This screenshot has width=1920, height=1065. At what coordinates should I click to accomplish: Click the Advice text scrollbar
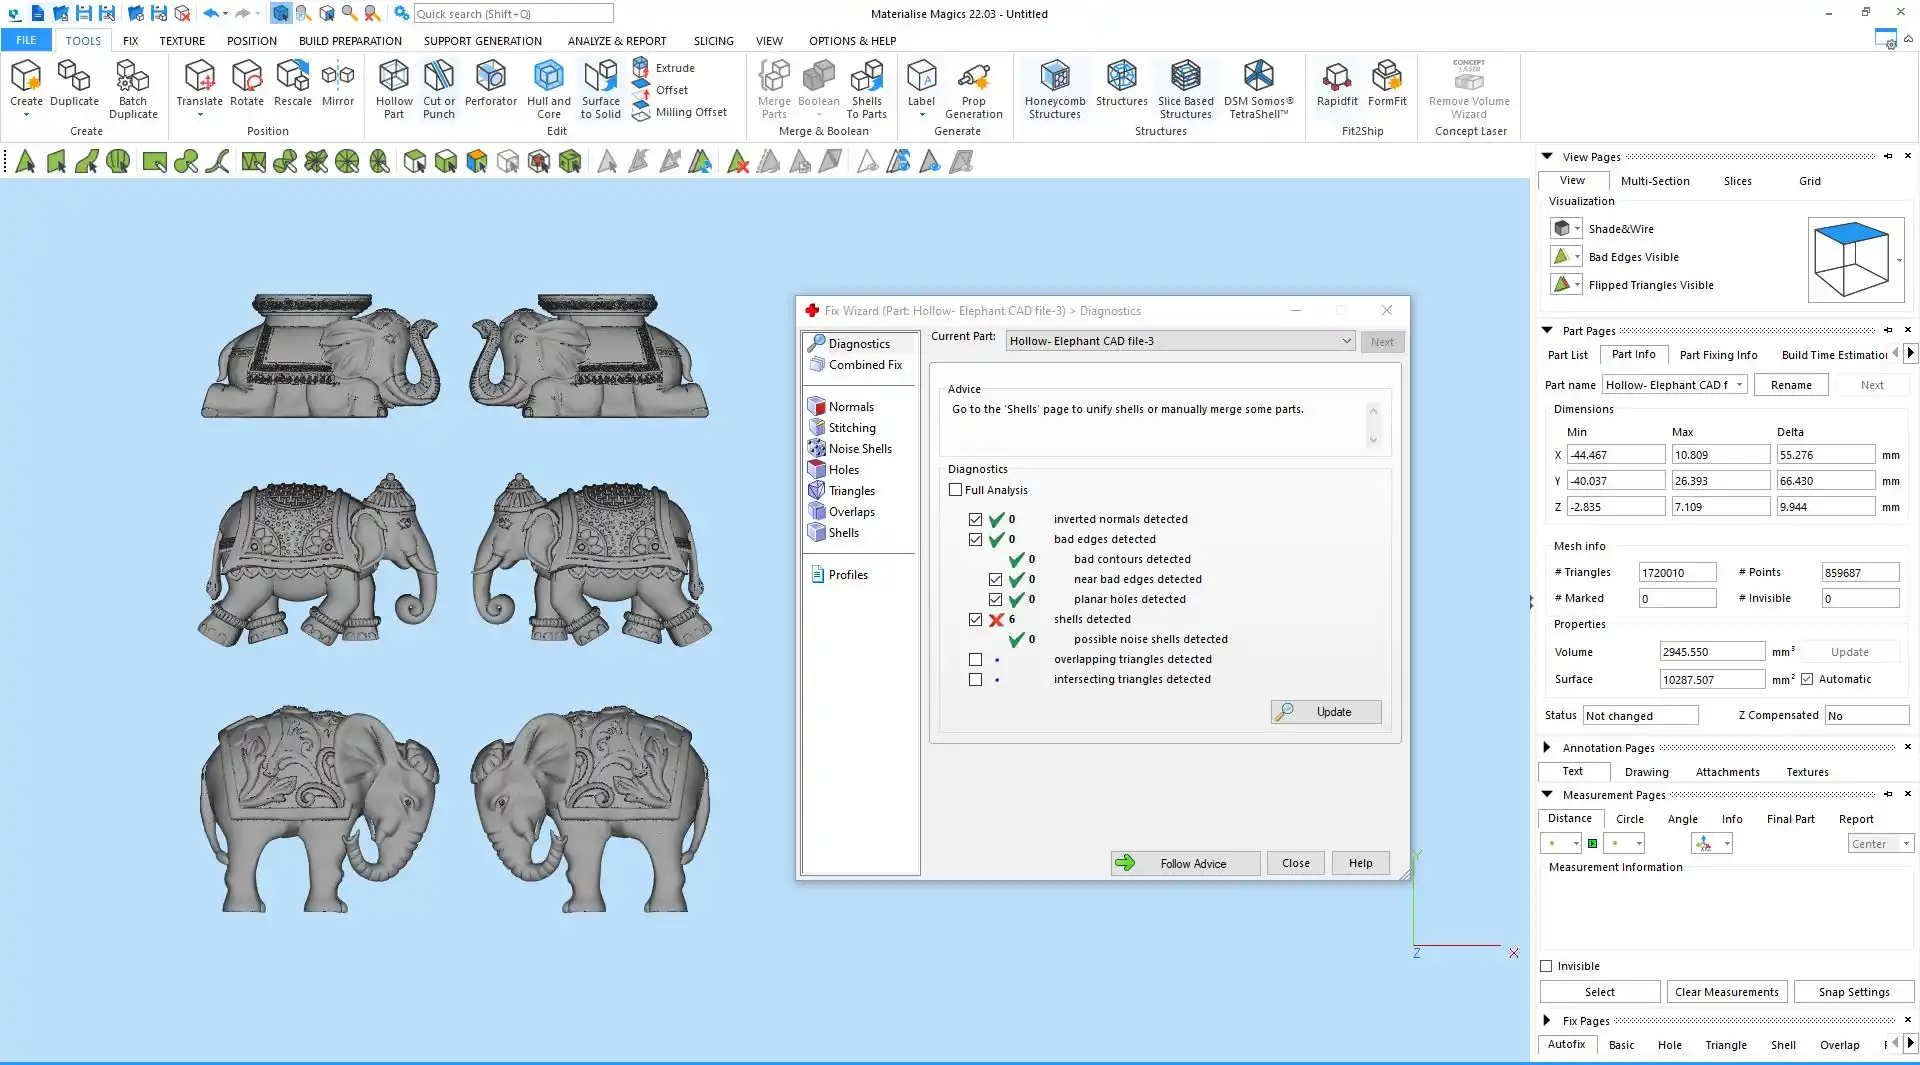(1373, 425)
